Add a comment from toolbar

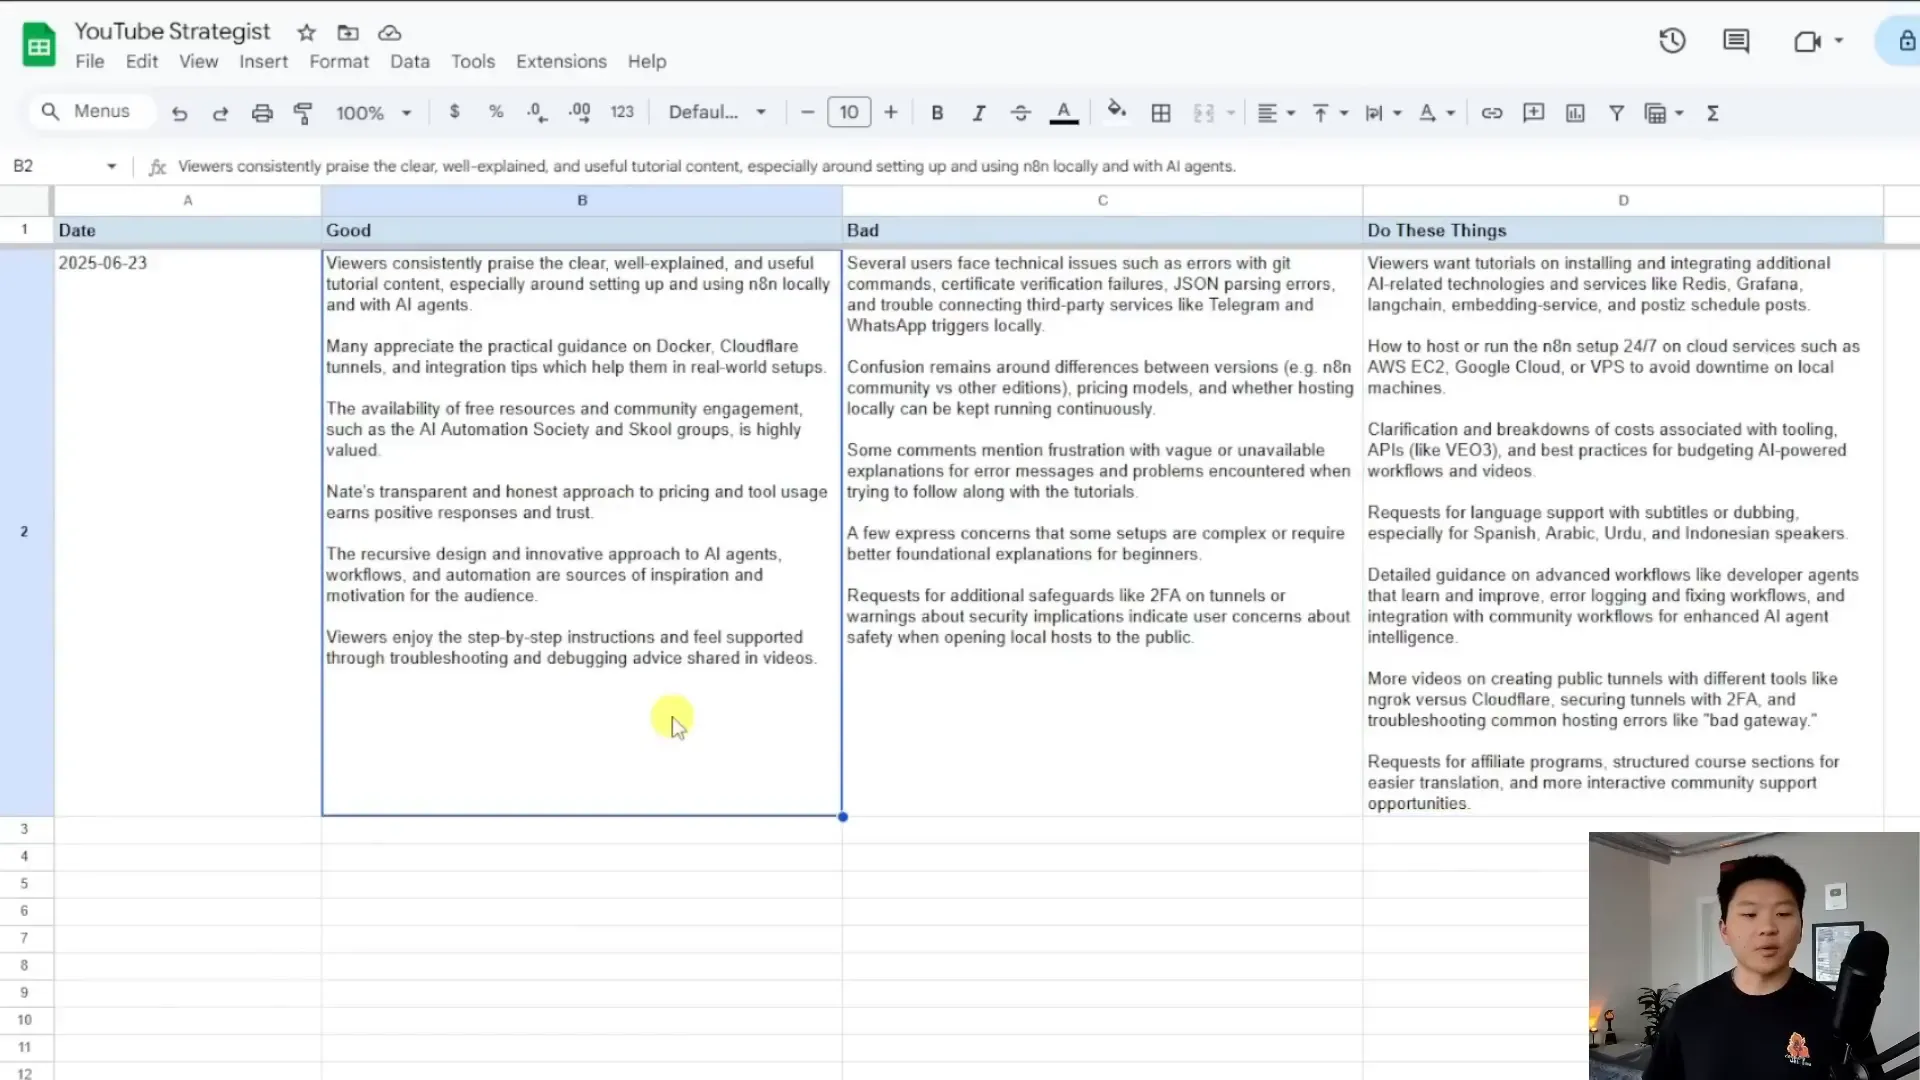click(1533, 113)
